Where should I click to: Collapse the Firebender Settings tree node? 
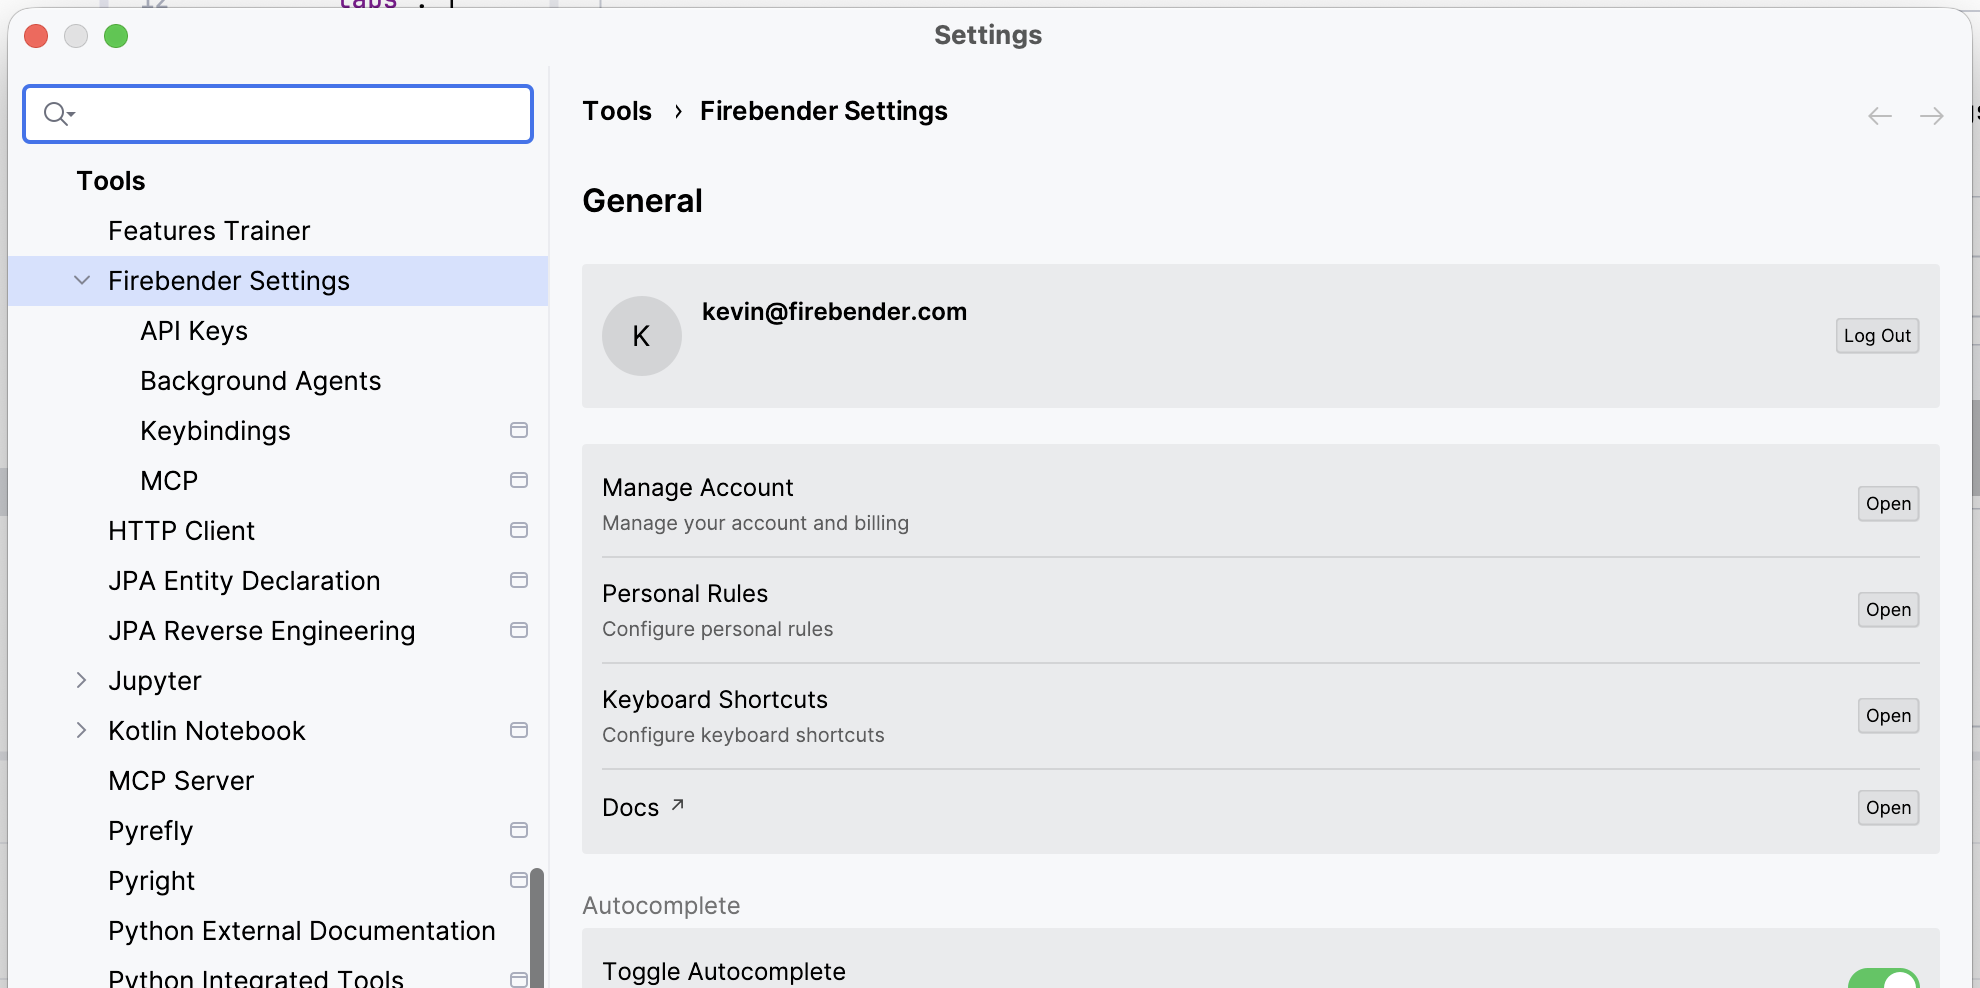point(82,281)
